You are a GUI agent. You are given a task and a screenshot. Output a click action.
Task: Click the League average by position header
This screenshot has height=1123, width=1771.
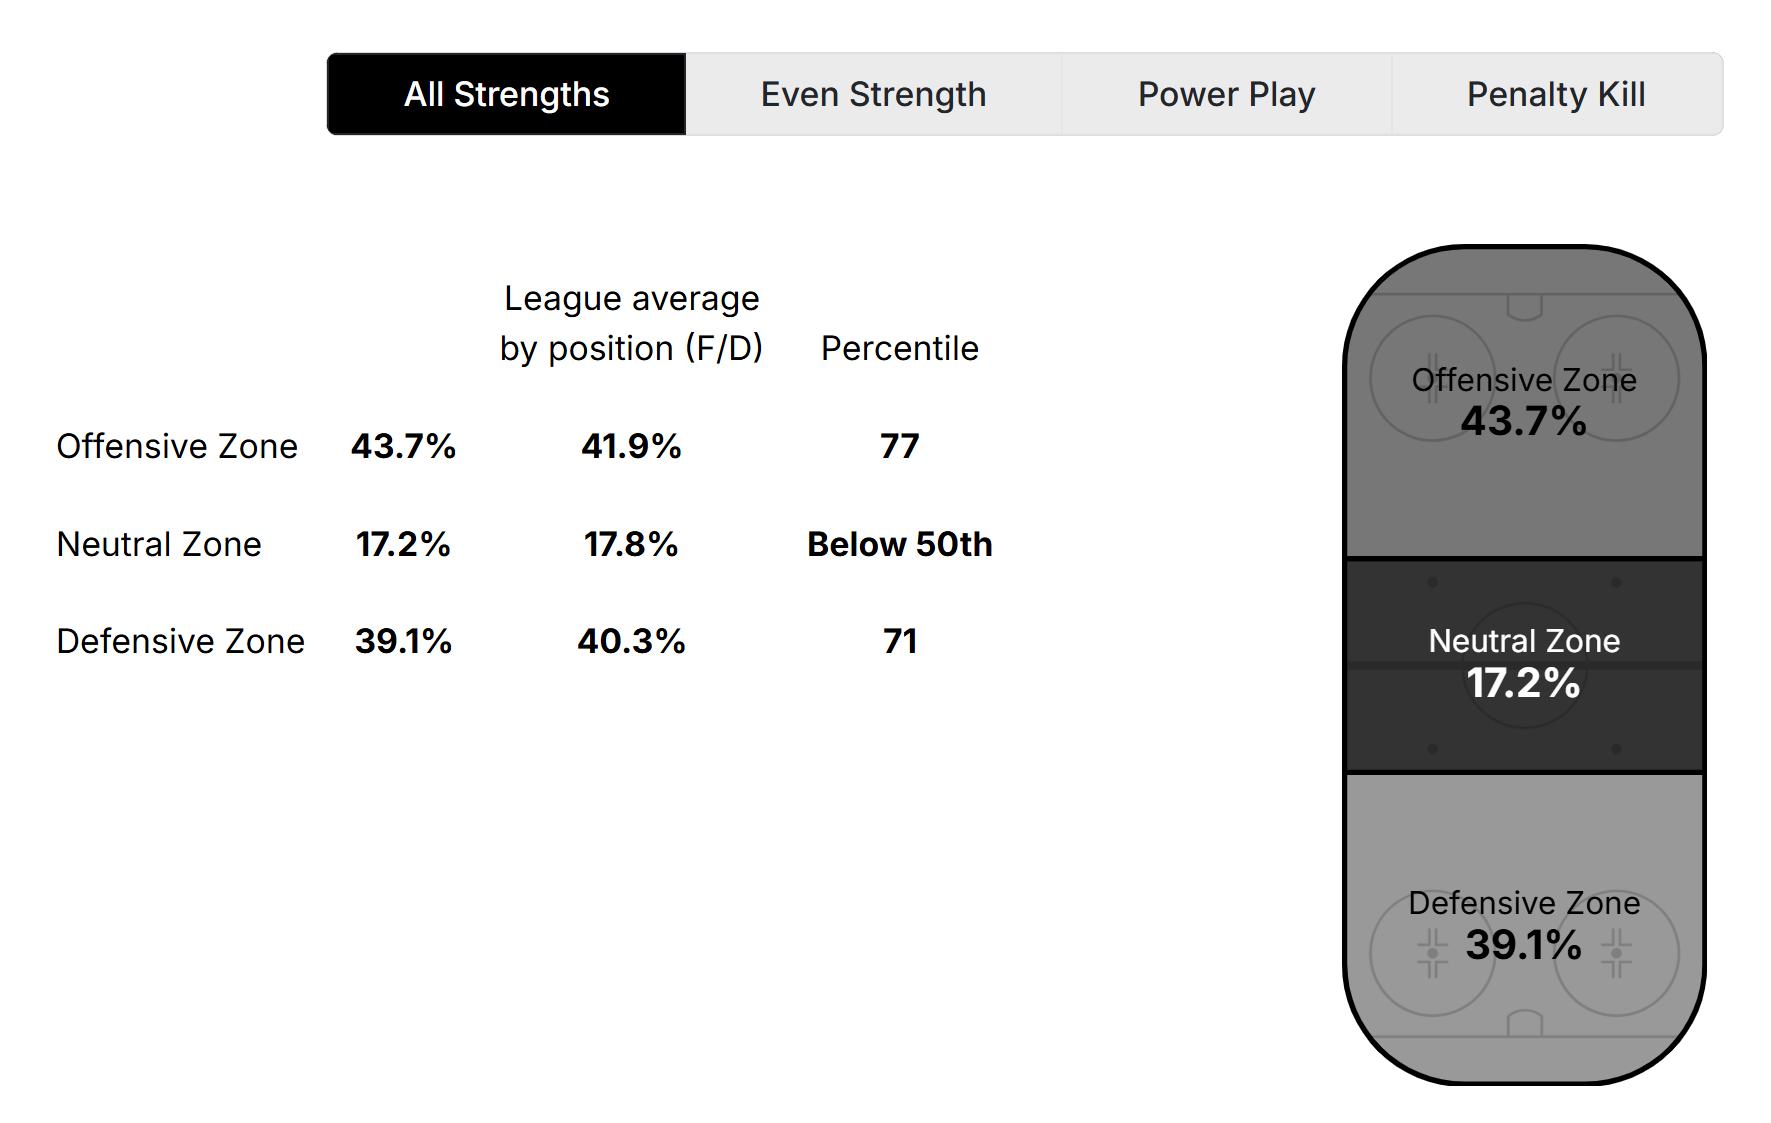(632, 322)
